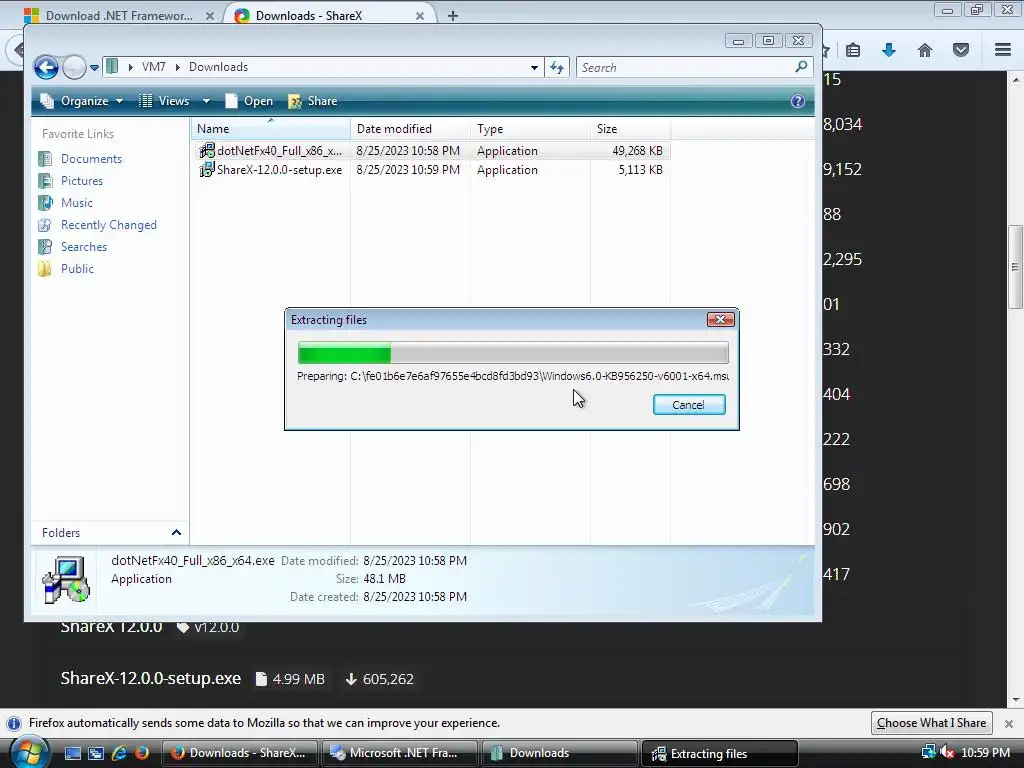Select ShareX-12.0.0-setup.exe file icon
Viewport: 1024px width, 768px height.
(206, 170)
